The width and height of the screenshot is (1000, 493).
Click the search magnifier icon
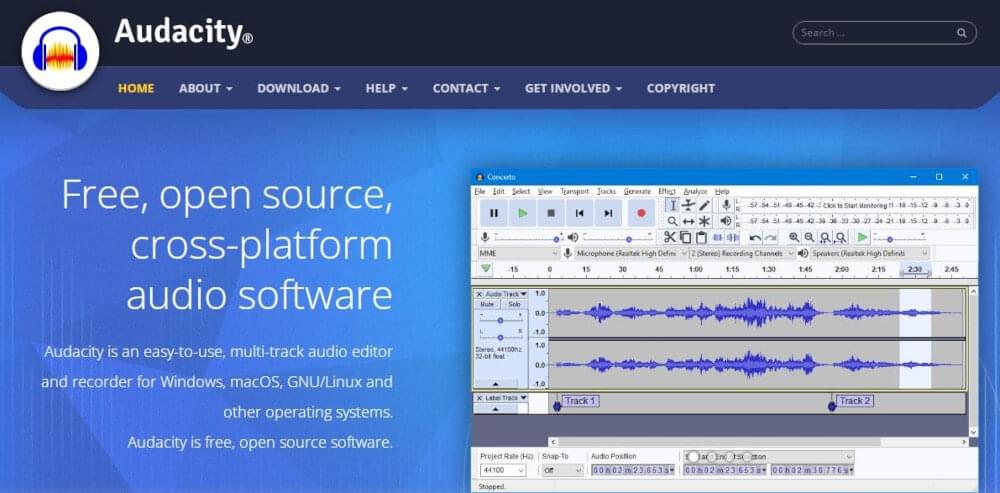(962, 33)
